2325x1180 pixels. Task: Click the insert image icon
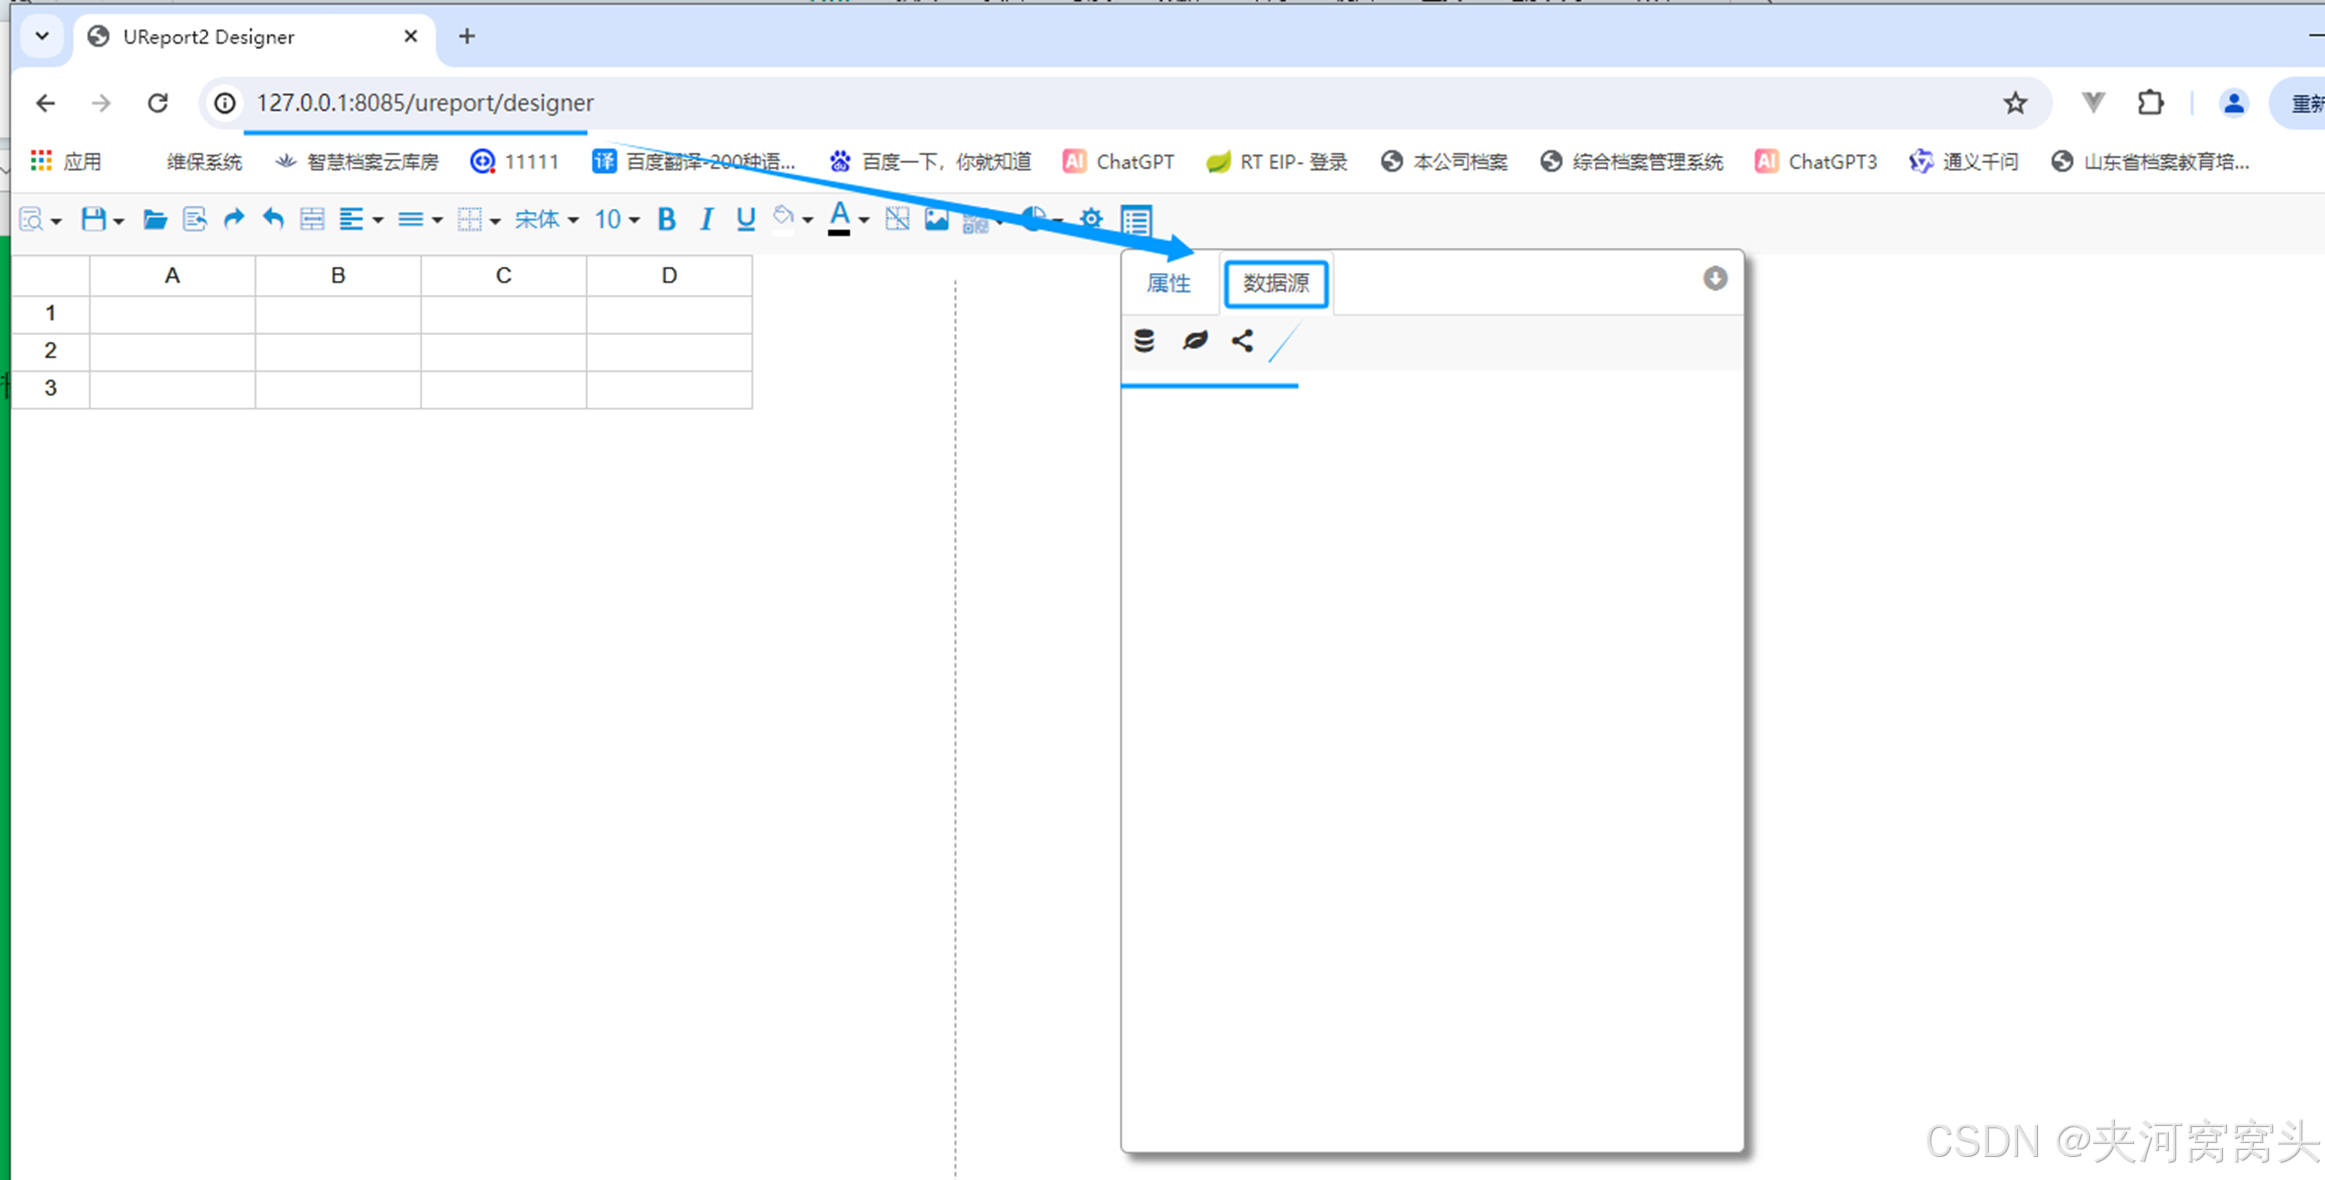click(936, 219)
